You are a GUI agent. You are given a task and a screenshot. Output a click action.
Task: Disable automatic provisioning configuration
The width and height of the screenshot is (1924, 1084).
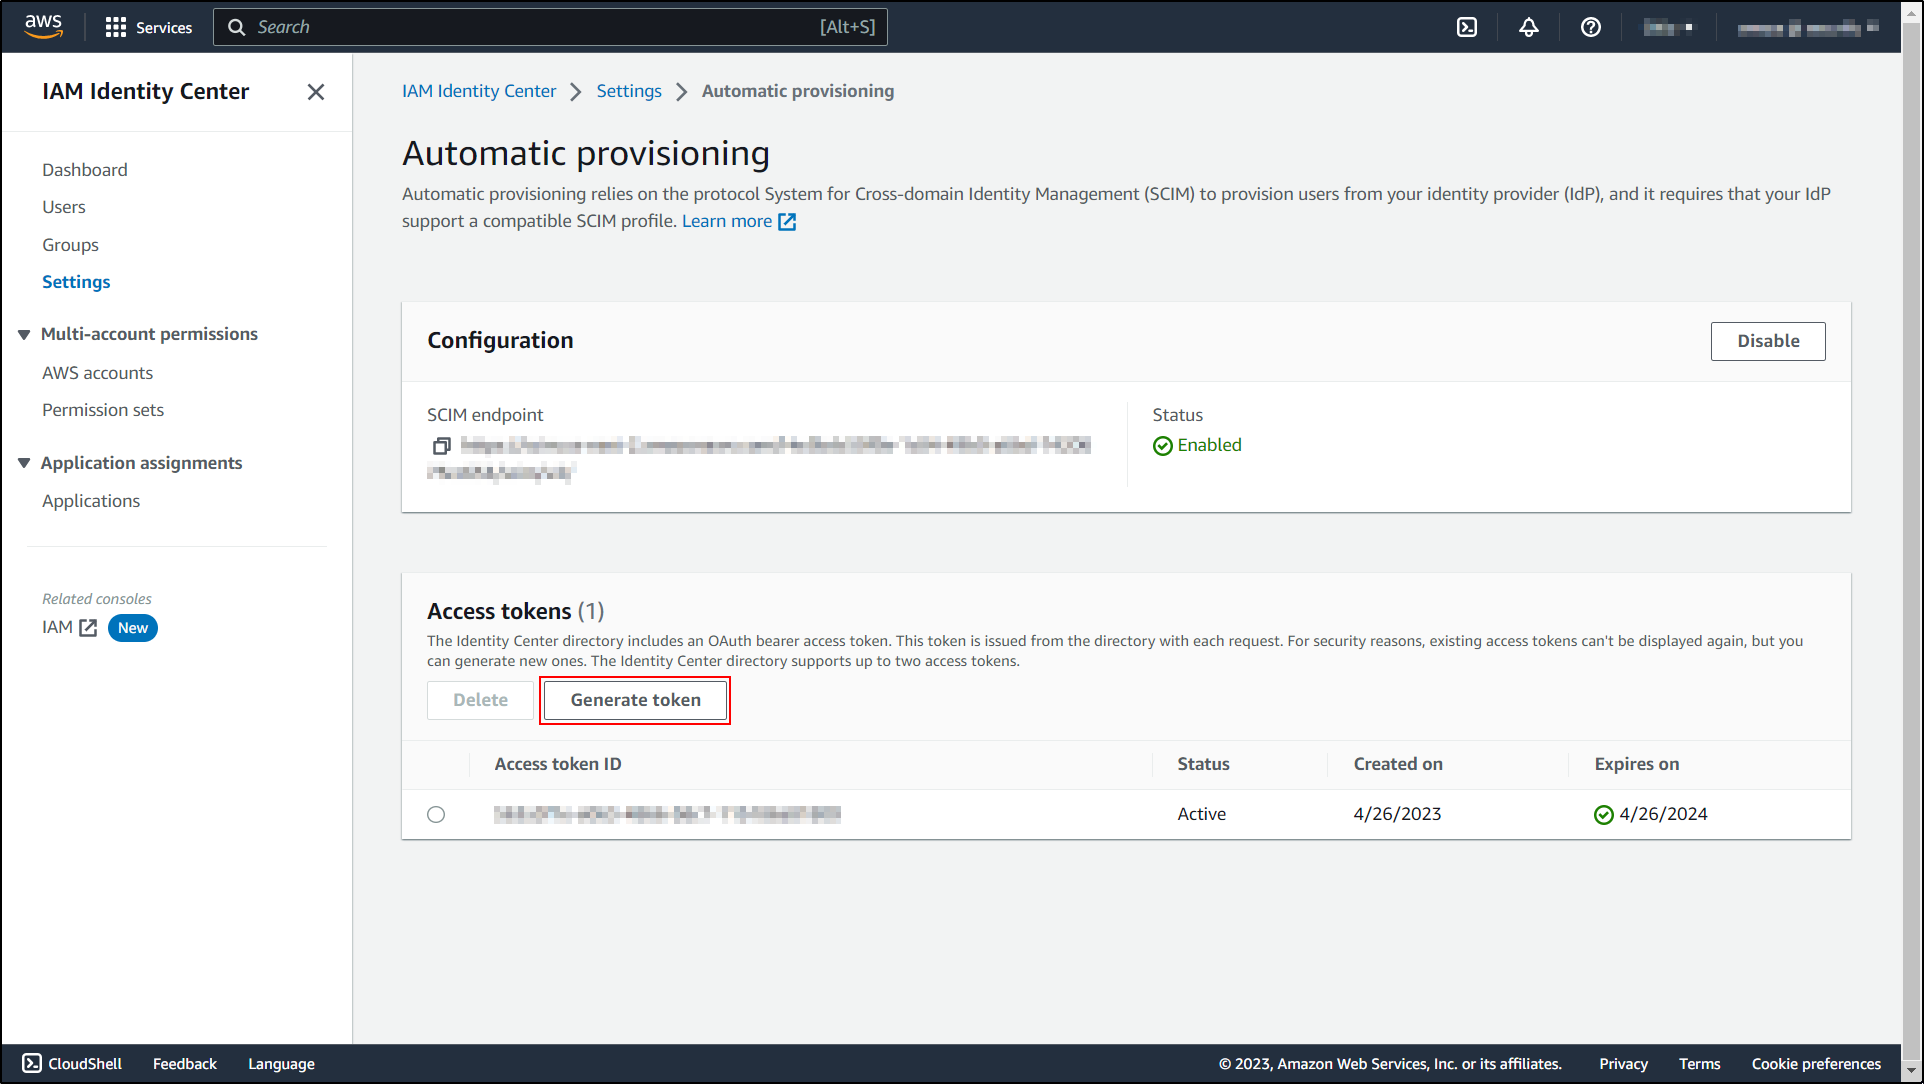tap(1767, 341)
